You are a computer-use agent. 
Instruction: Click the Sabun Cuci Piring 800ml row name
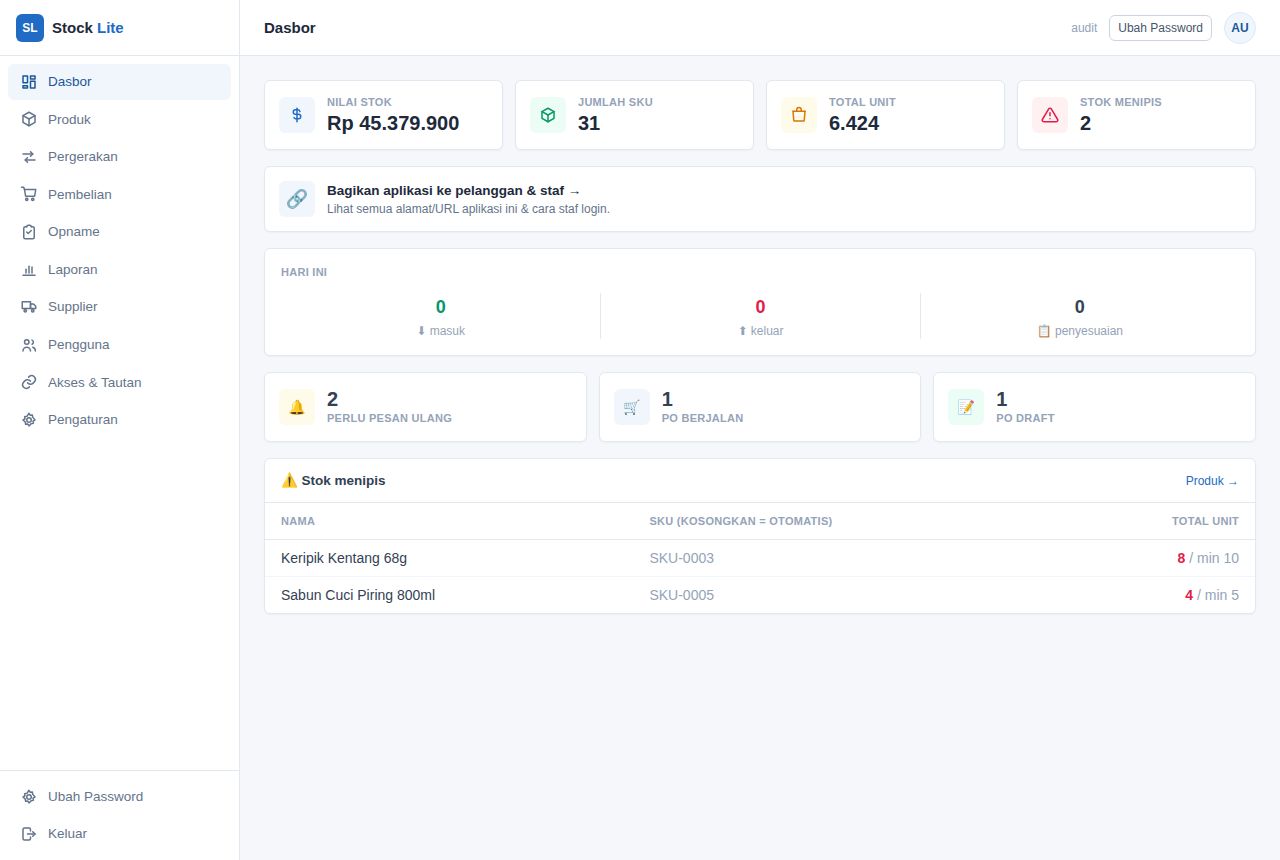coord(358,595)
